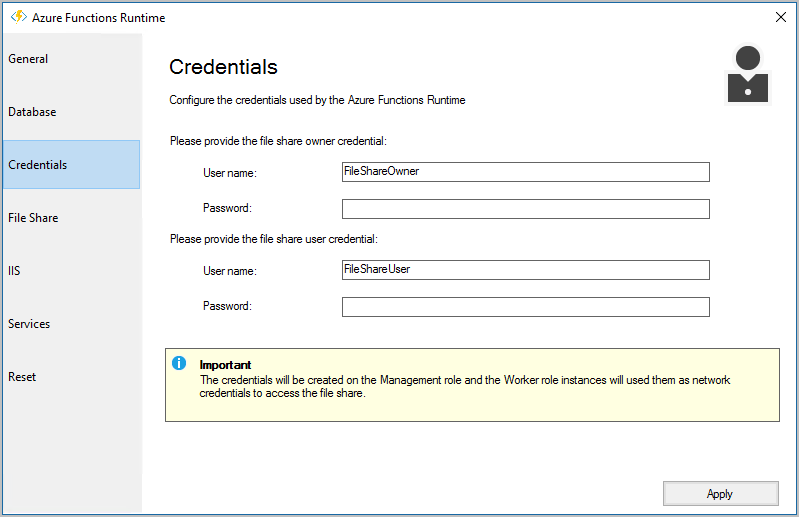Click the Credentials page heading
This screenshot has width=799, height=517.
223,67
